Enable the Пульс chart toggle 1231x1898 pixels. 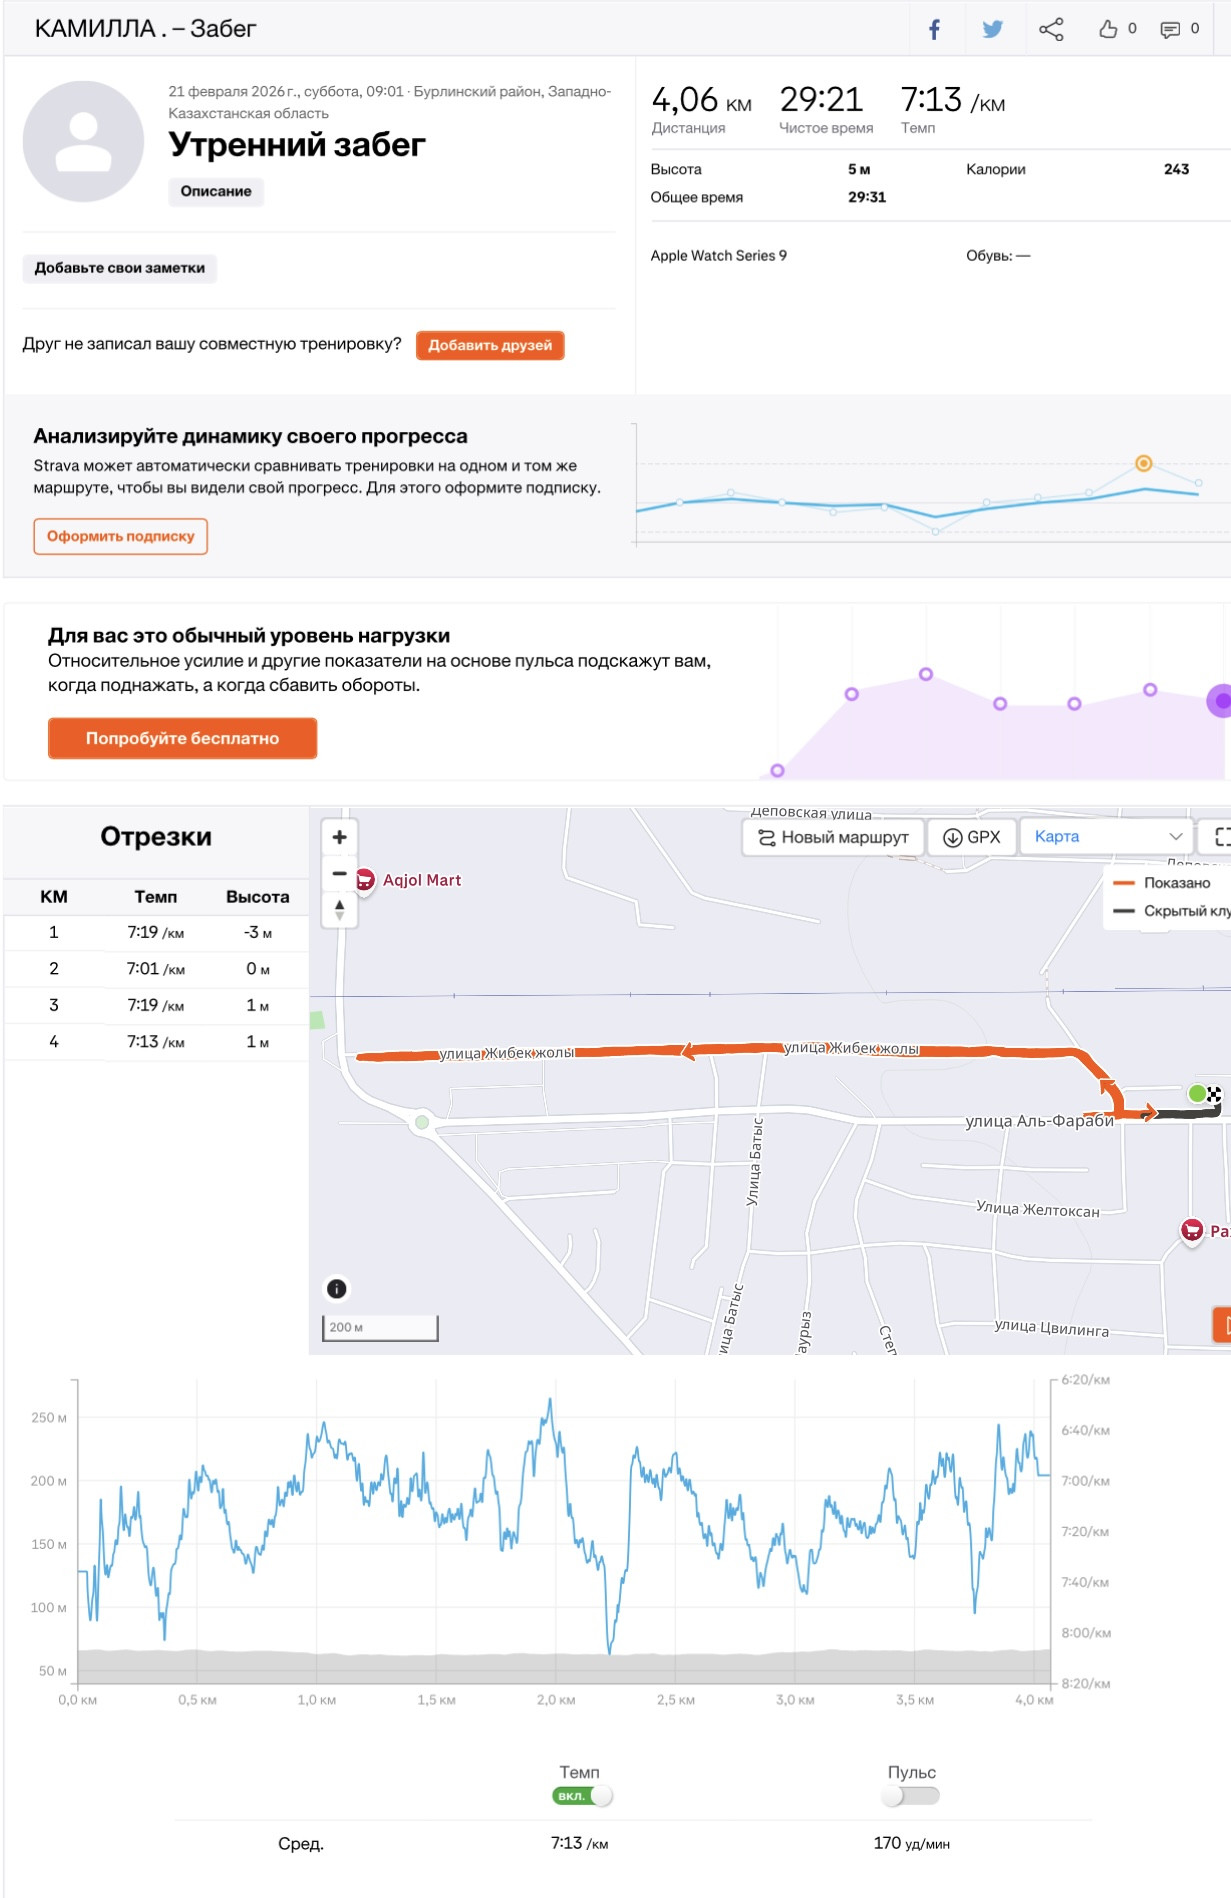coord(911,1795)
